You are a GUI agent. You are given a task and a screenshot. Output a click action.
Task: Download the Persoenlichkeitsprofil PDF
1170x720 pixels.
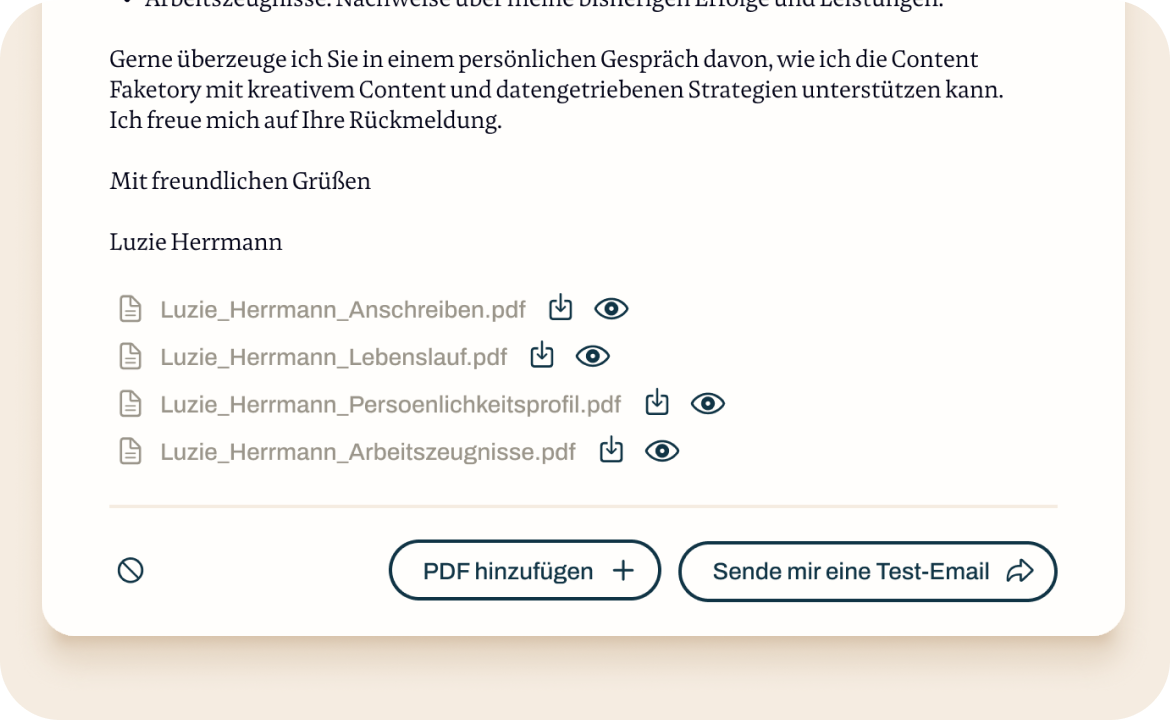click(x=656, y=402)
